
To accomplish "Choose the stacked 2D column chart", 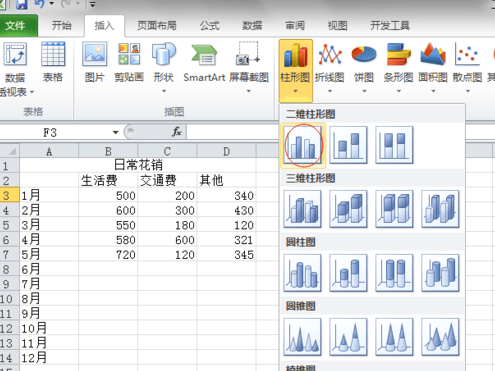I will [348, 145].
